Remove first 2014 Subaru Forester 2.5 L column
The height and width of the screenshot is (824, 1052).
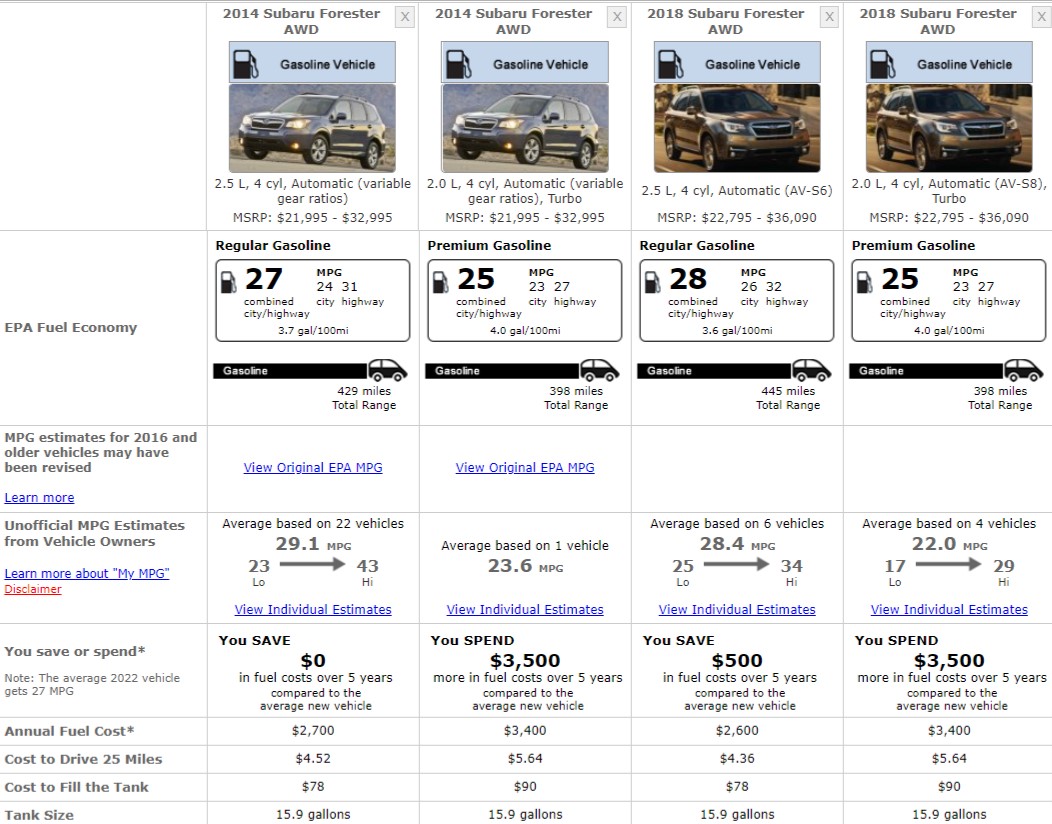(405, 17)
